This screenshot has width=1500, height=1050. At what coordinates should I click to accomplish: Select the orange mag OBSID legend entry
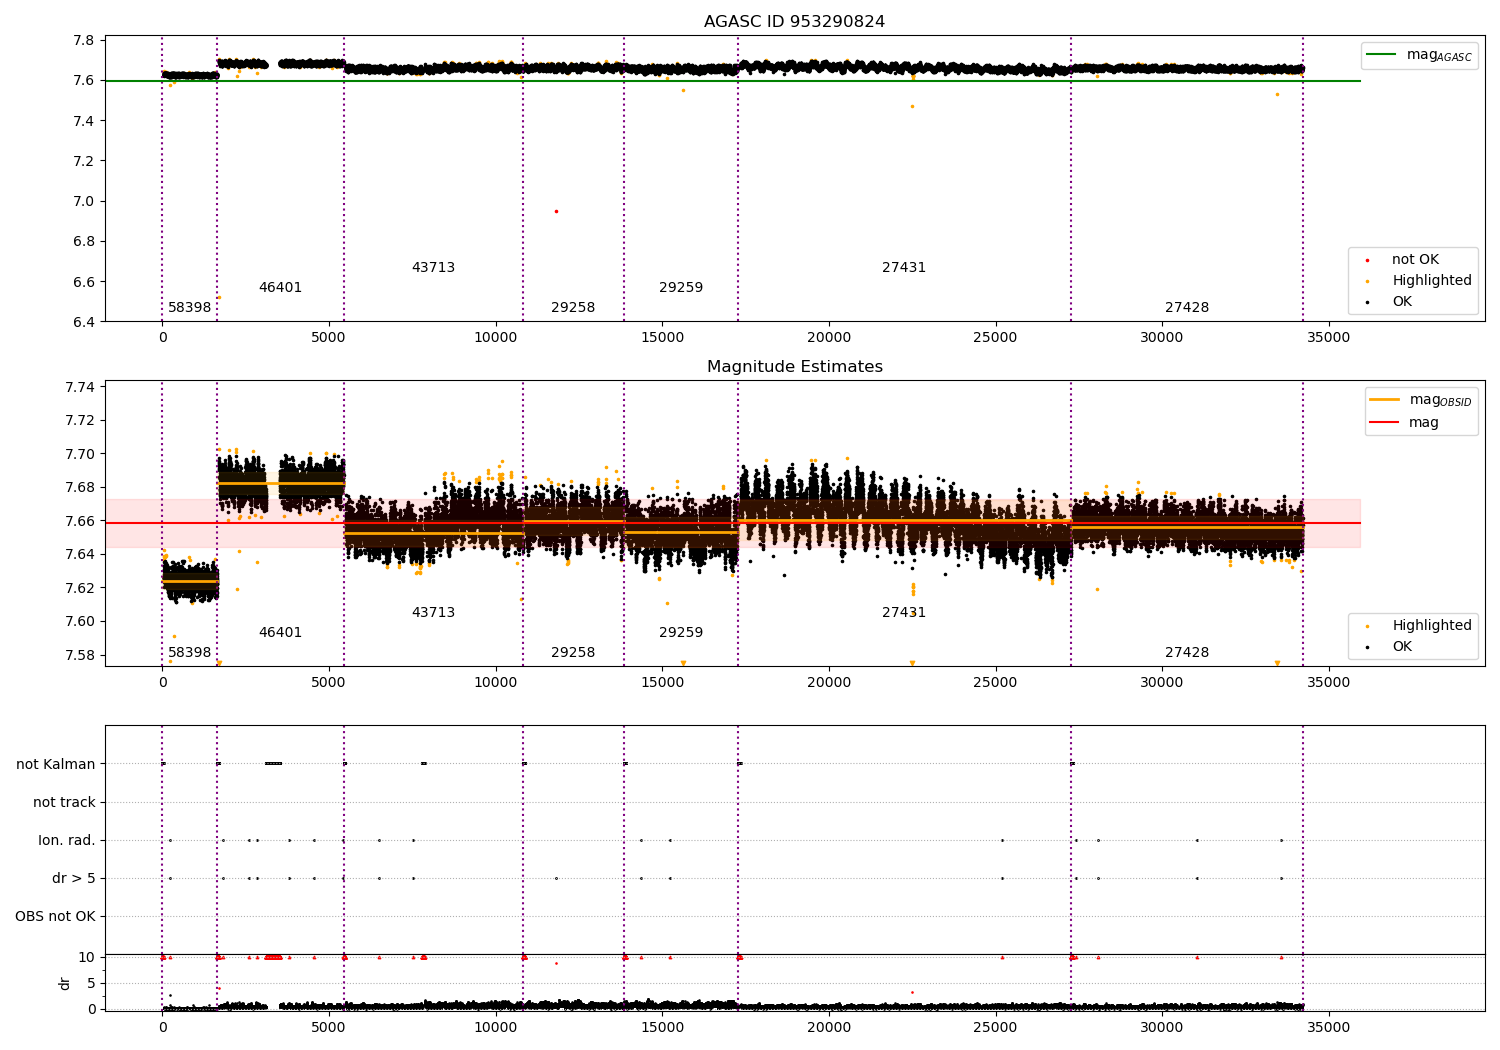[1420, 400]
